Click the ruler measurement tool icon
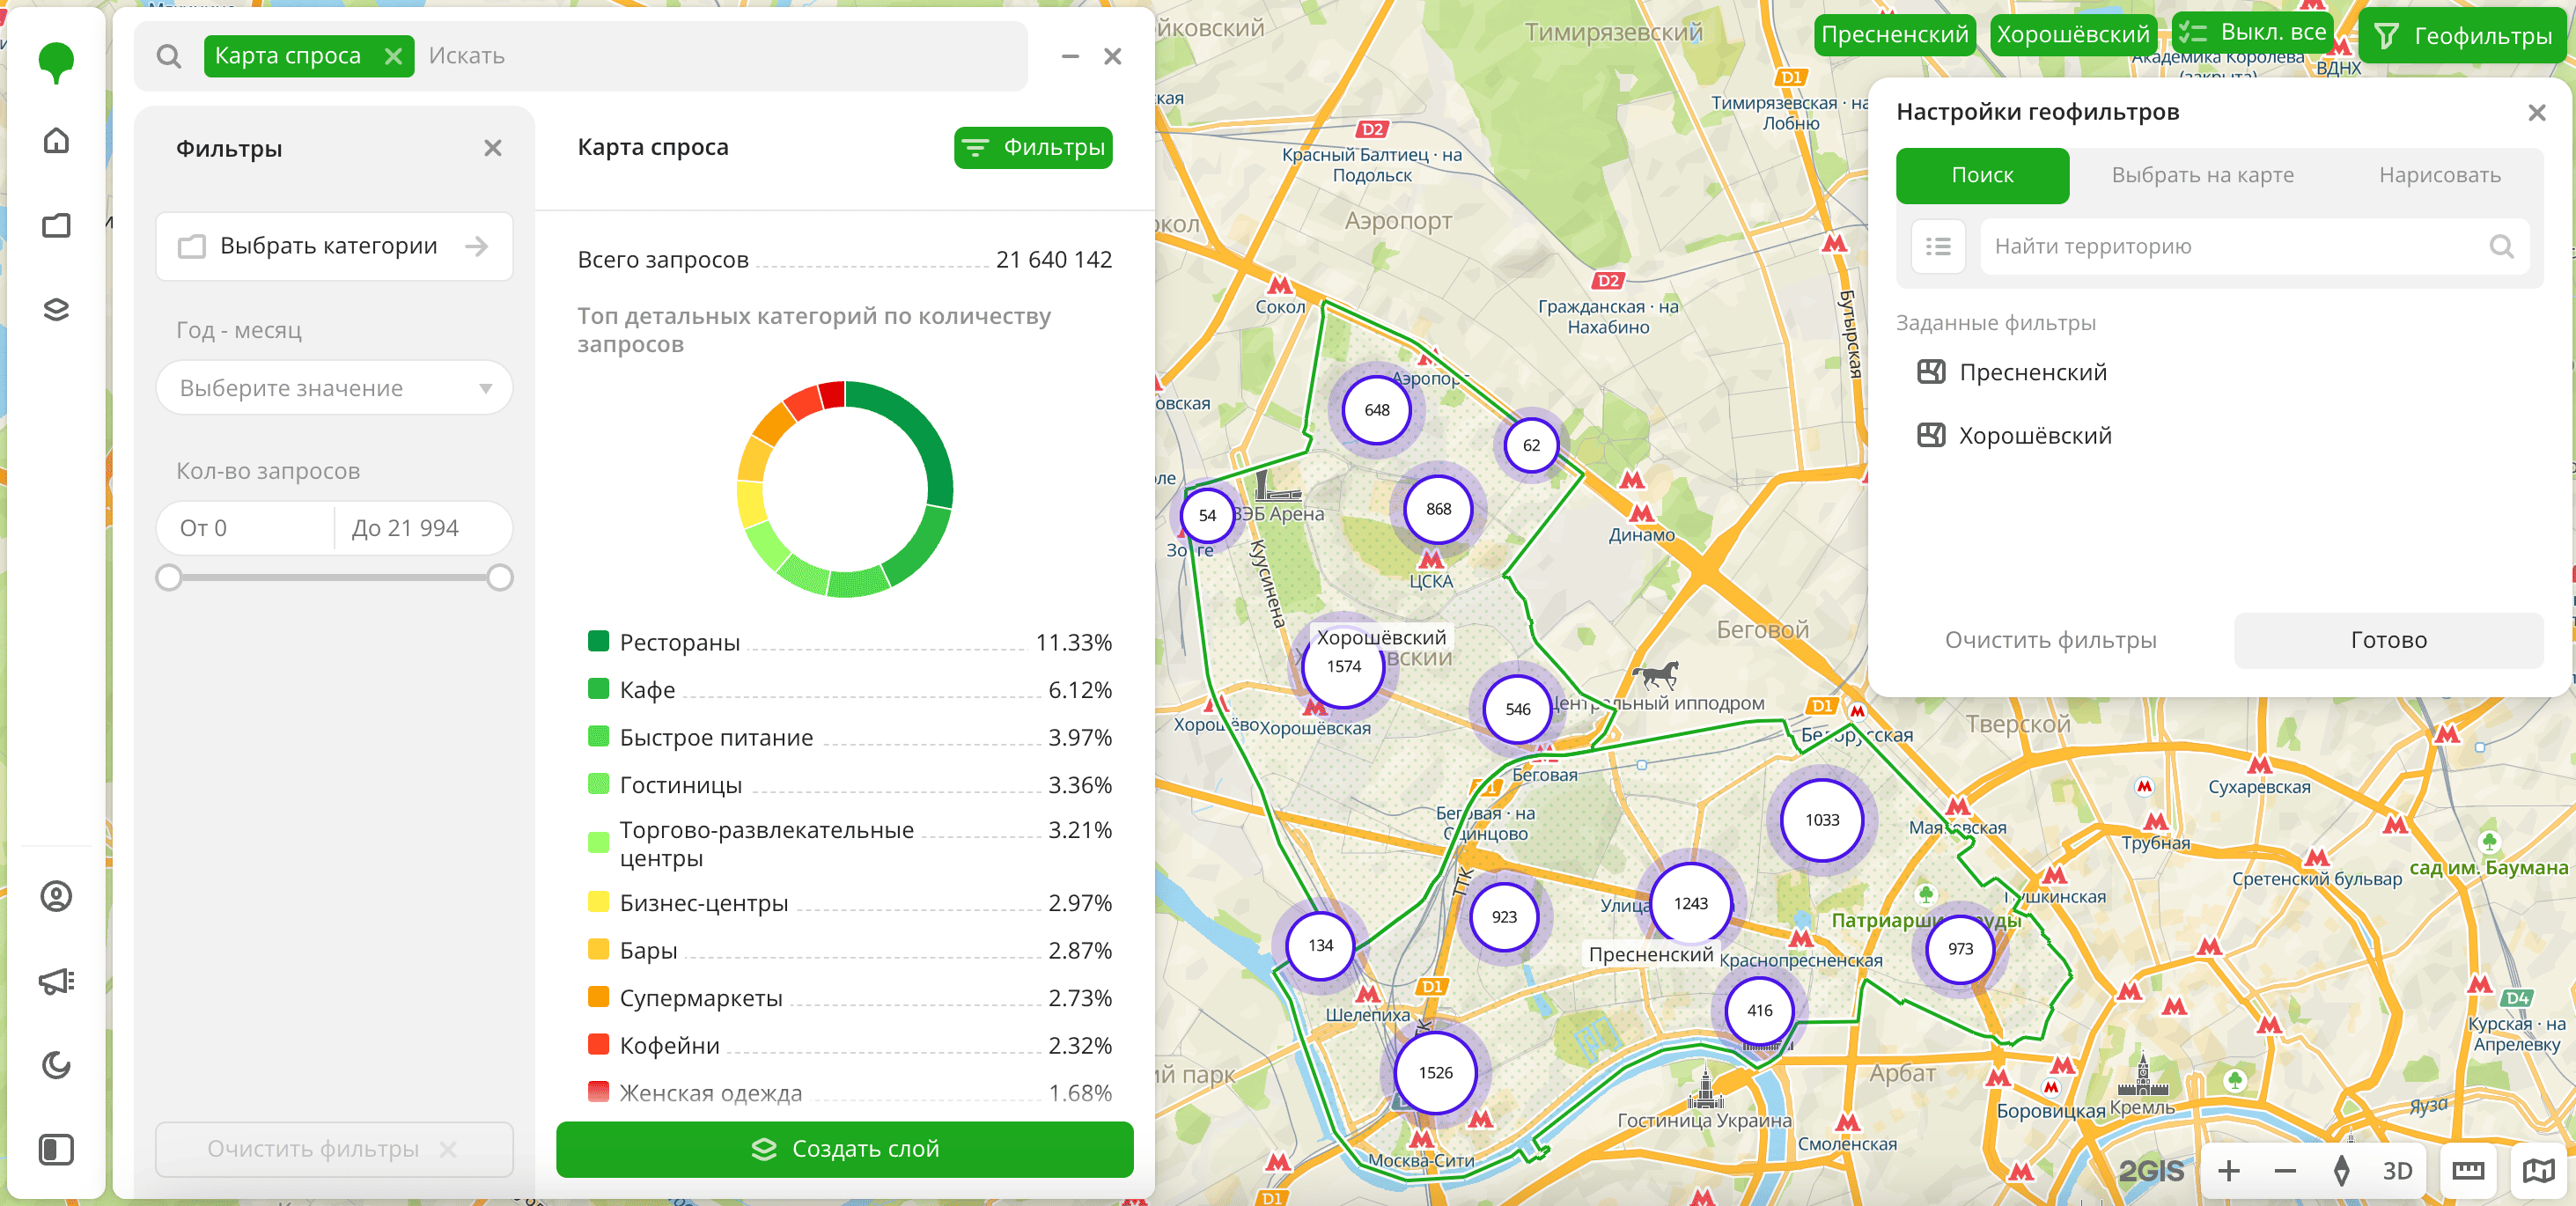The image size is (2576, 1206). 2468,1170
